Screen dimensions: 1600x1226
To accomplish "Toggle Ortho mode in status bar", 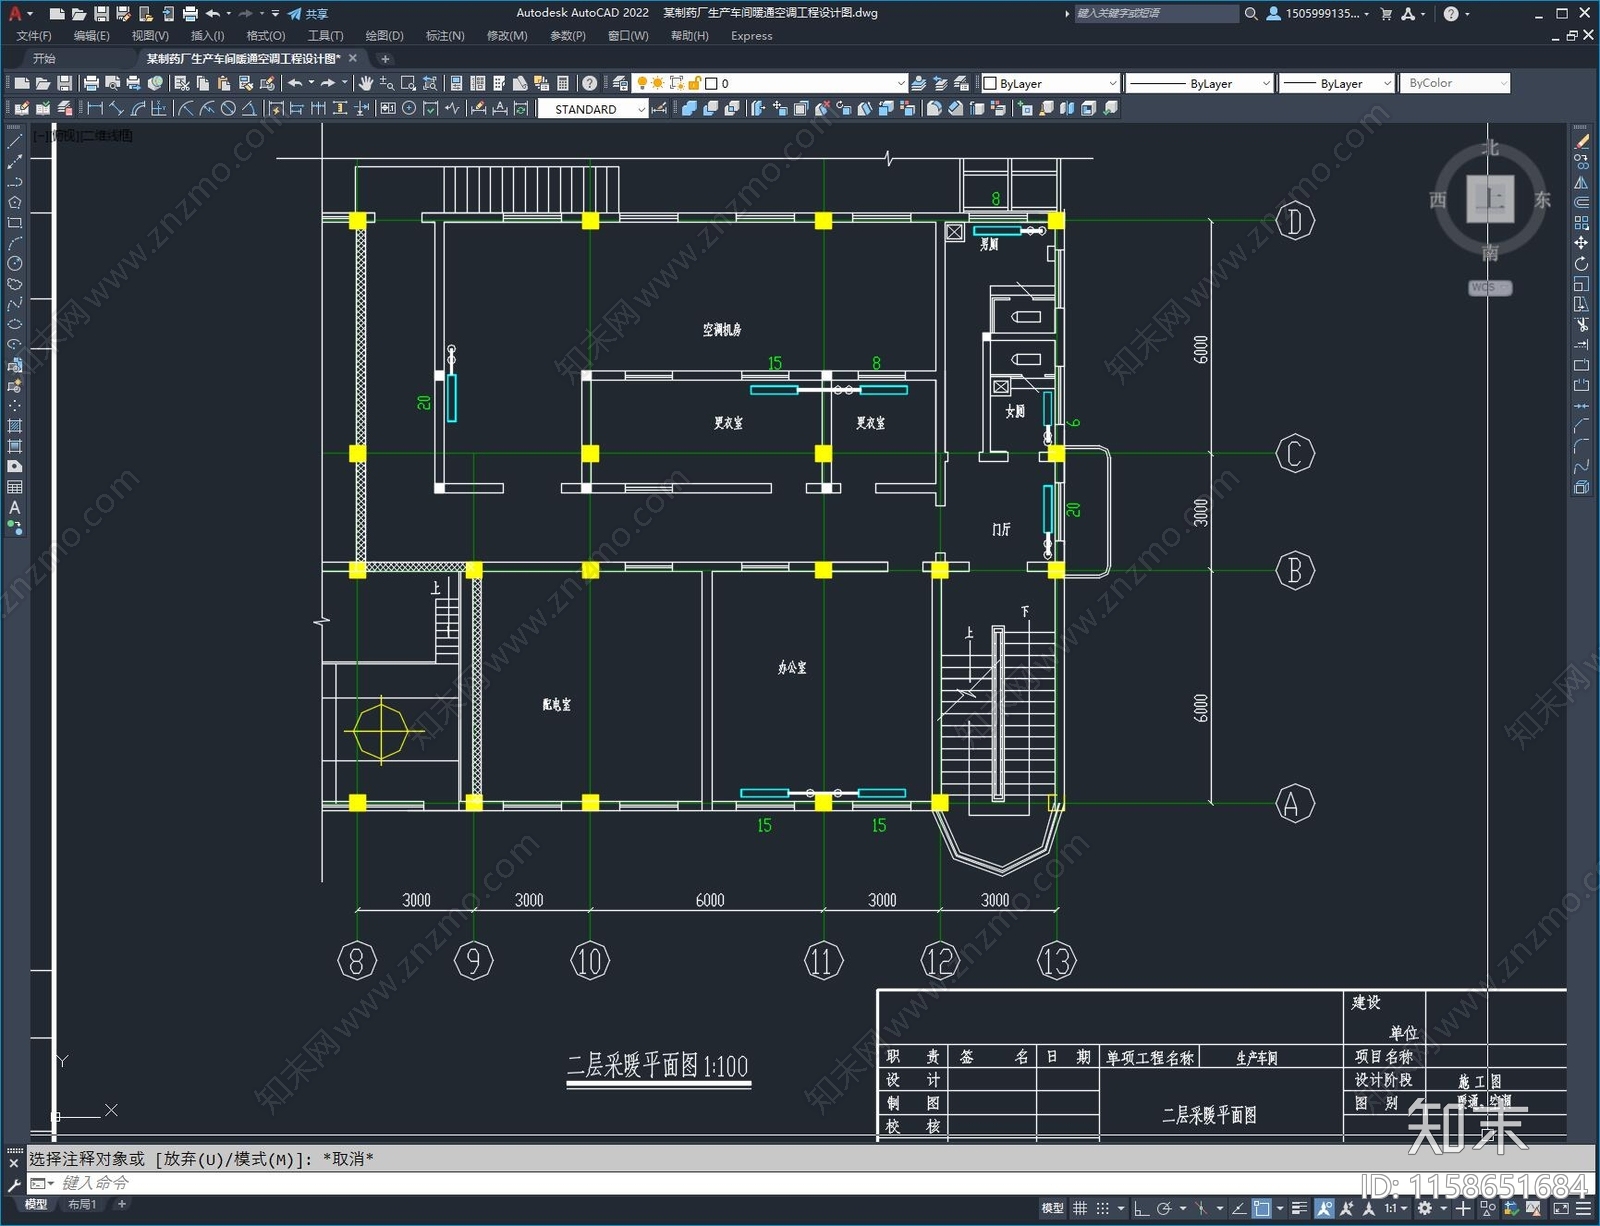I will [x=1141, y=1208].
